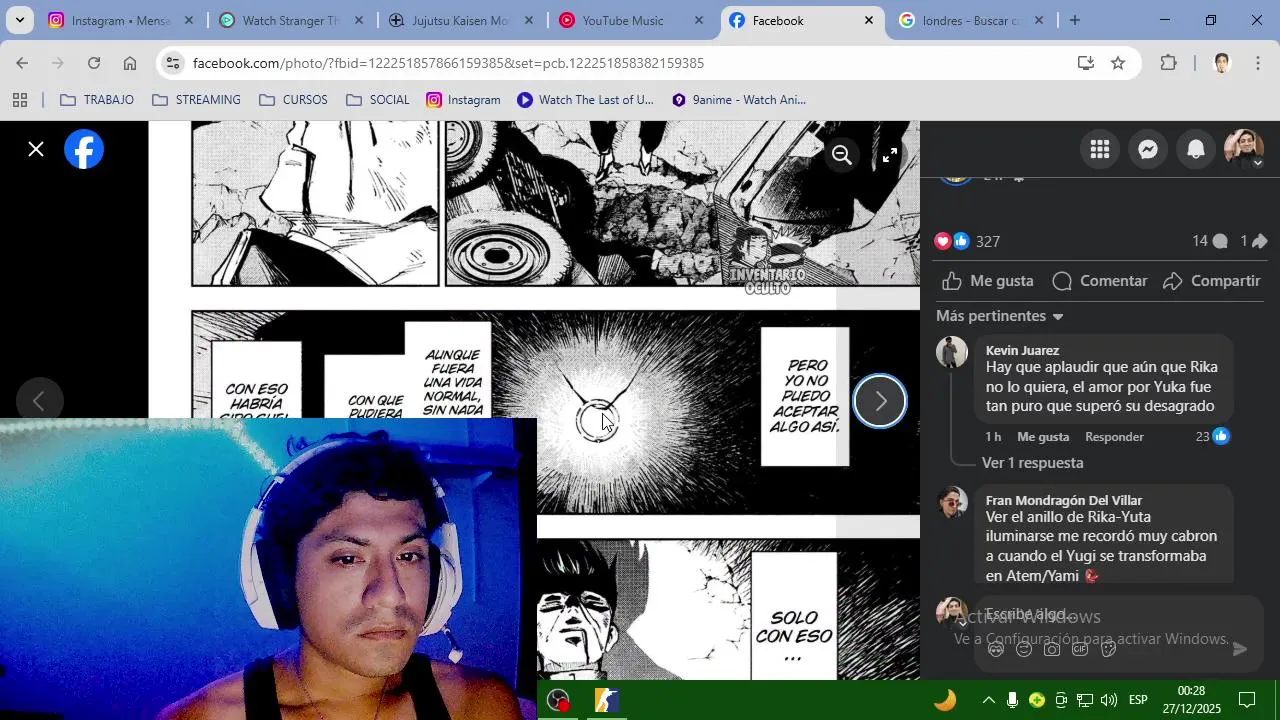Open Kevin Juarez's profile name
1280x720 pixels.
[x=1022, y=350]
